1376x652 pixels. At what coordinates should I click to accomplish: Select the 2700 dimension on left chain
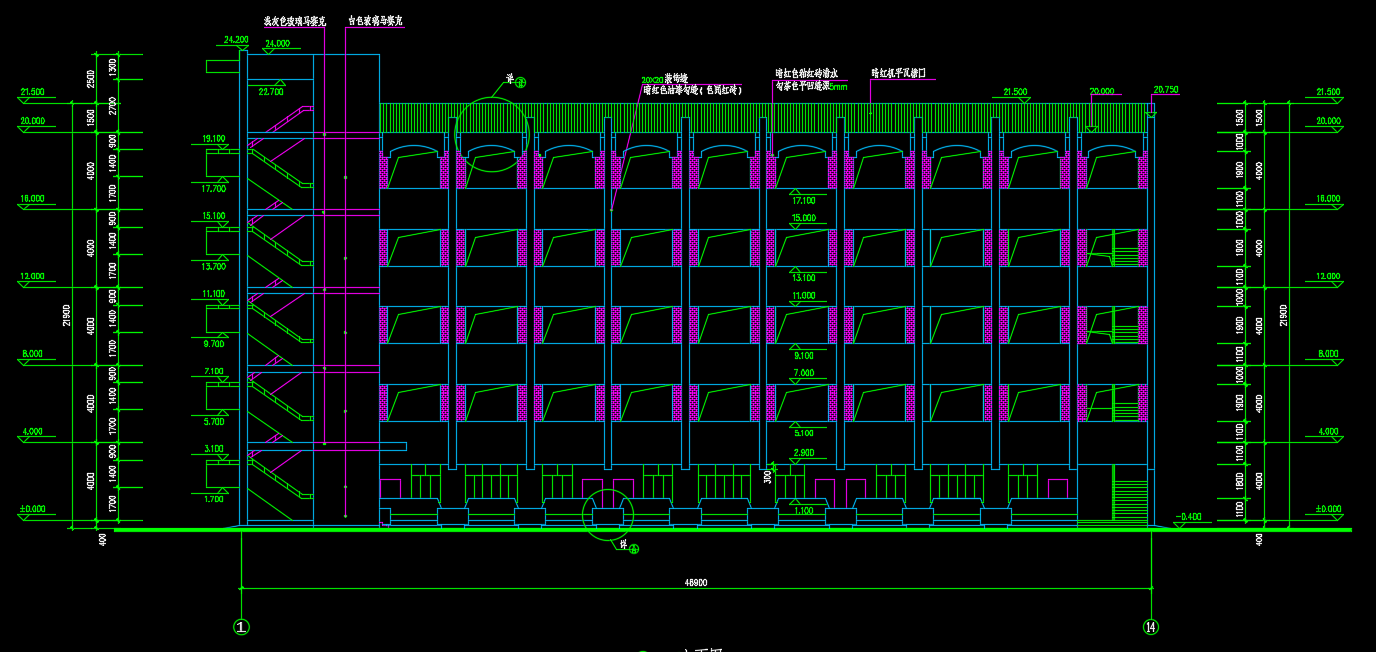(x=113, y=106)
